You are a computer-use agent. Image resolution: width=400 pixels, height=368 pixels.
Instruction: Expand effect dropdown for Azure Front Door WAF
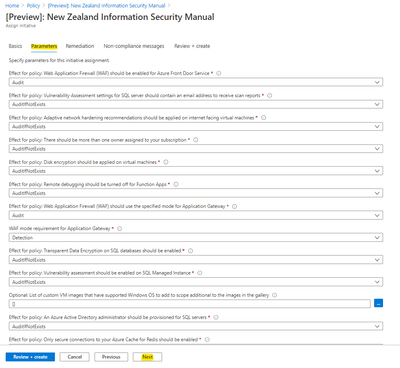196,82
